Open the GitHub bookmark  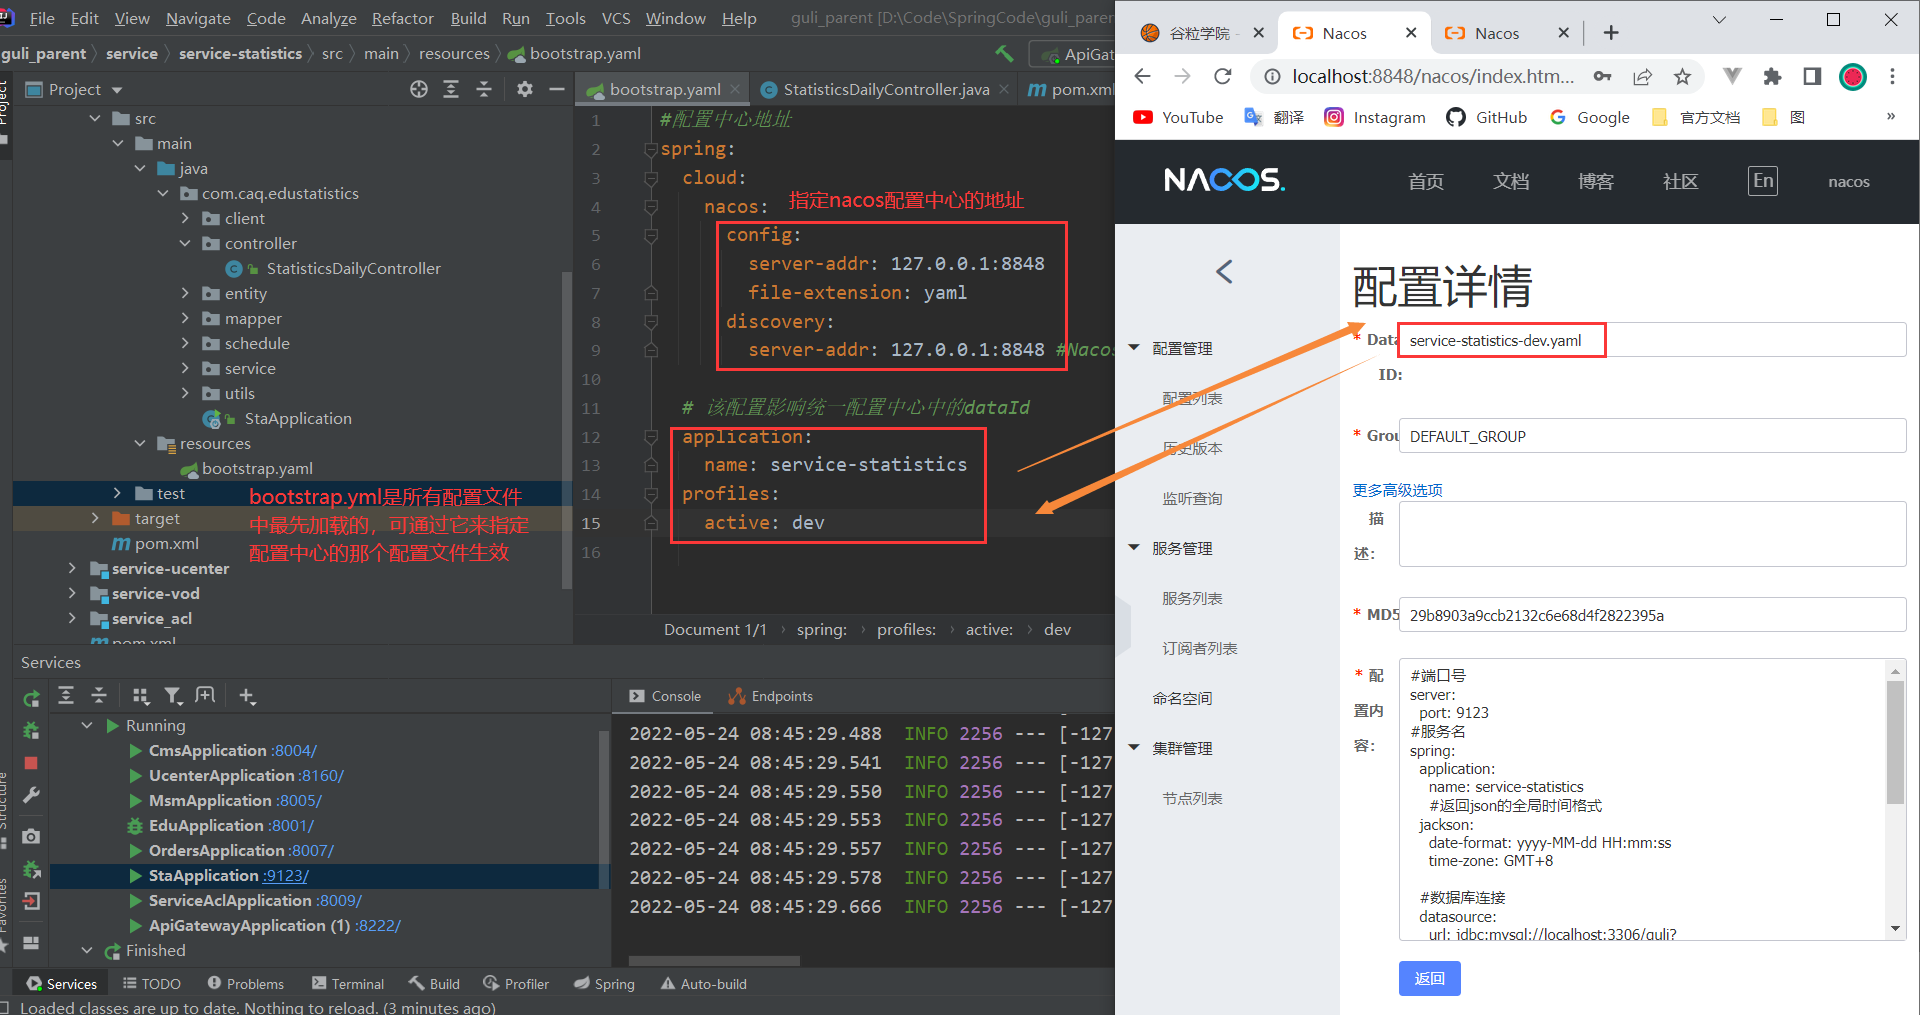pos(1487,117)
